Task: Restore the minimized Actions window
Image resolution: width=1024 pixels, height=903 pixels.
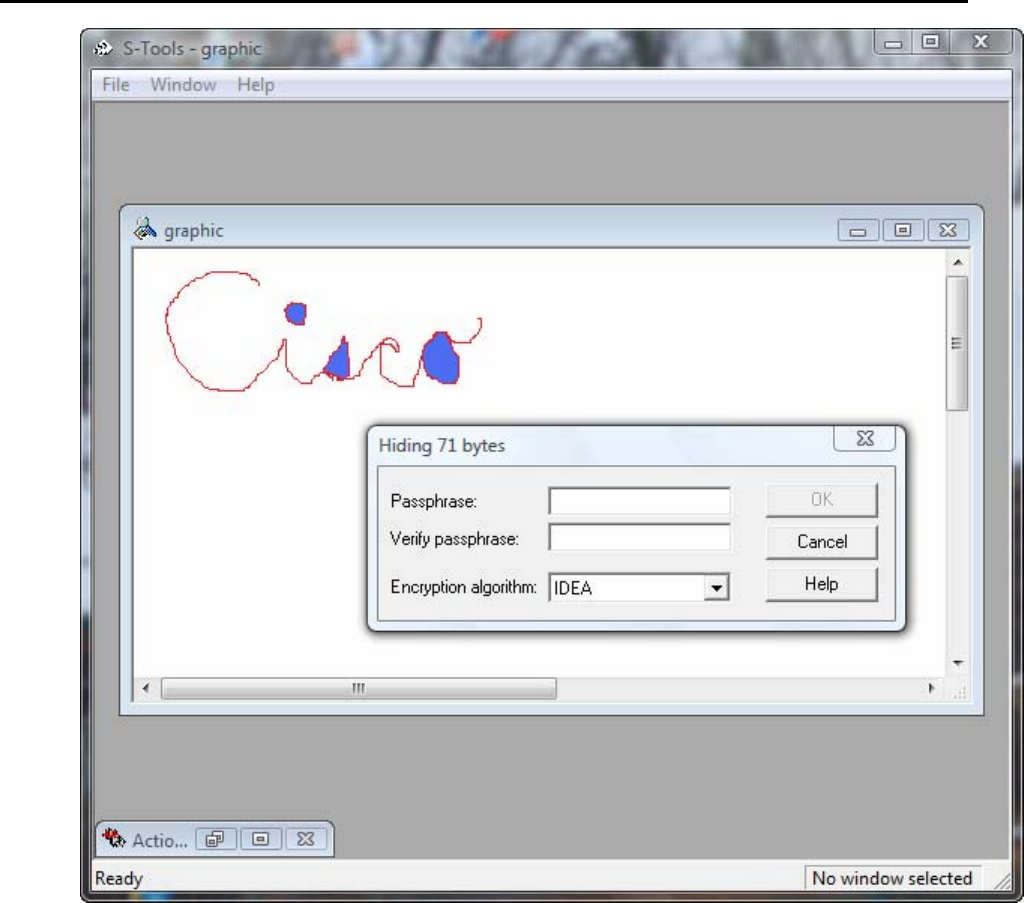Action: pyautogui.click(x=216, y=839)
